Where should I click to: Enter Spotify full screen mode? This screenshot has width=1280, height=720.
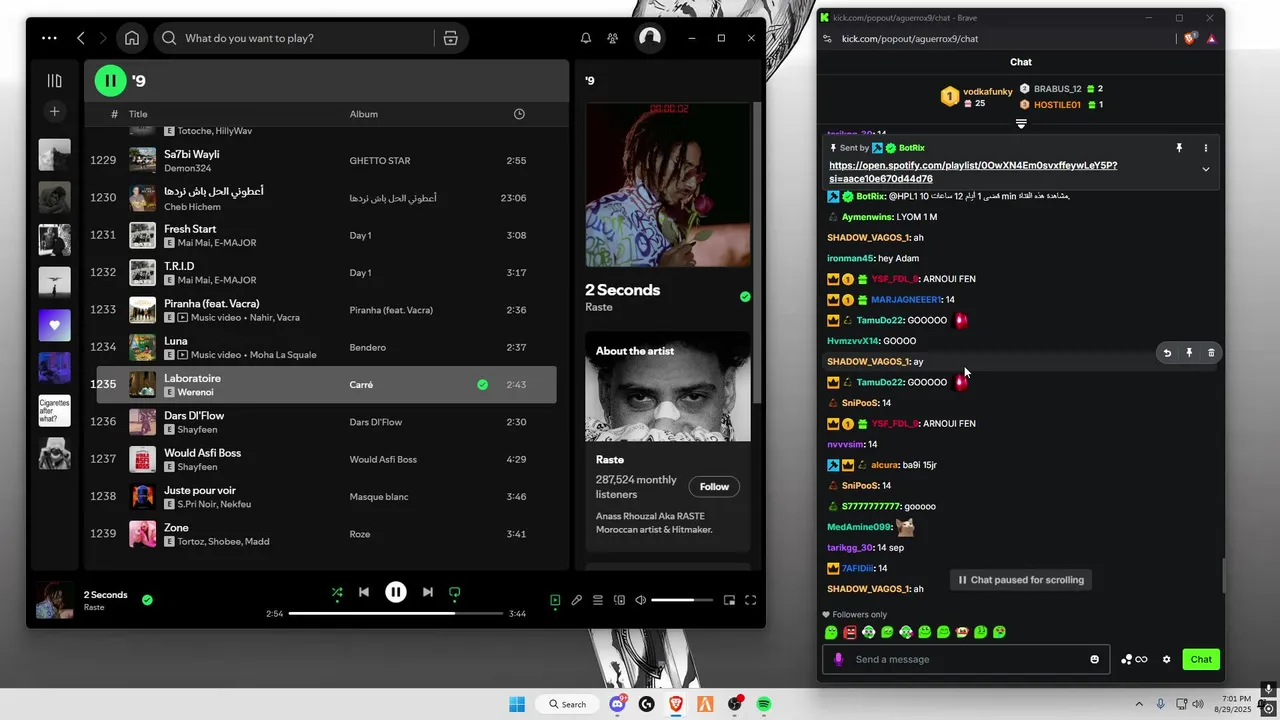pos(750,600)
